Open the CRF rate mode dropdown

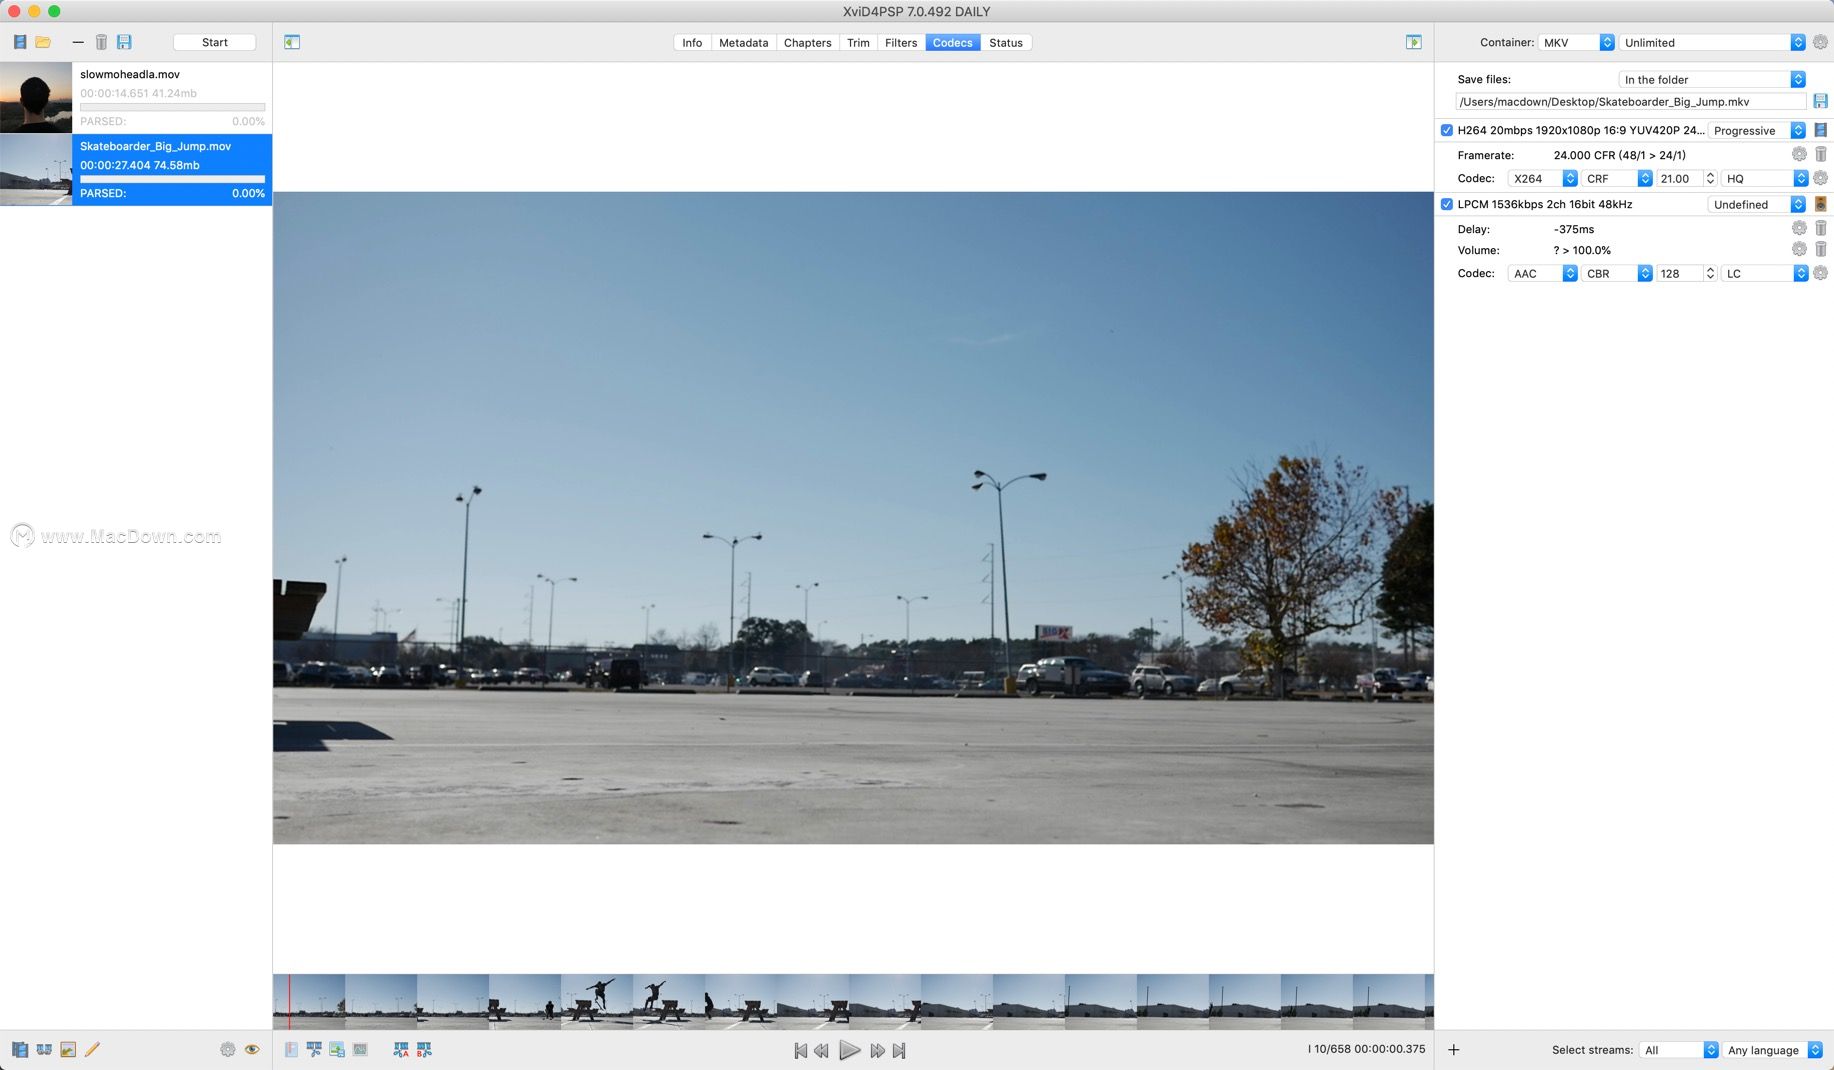pos(1617,178)
